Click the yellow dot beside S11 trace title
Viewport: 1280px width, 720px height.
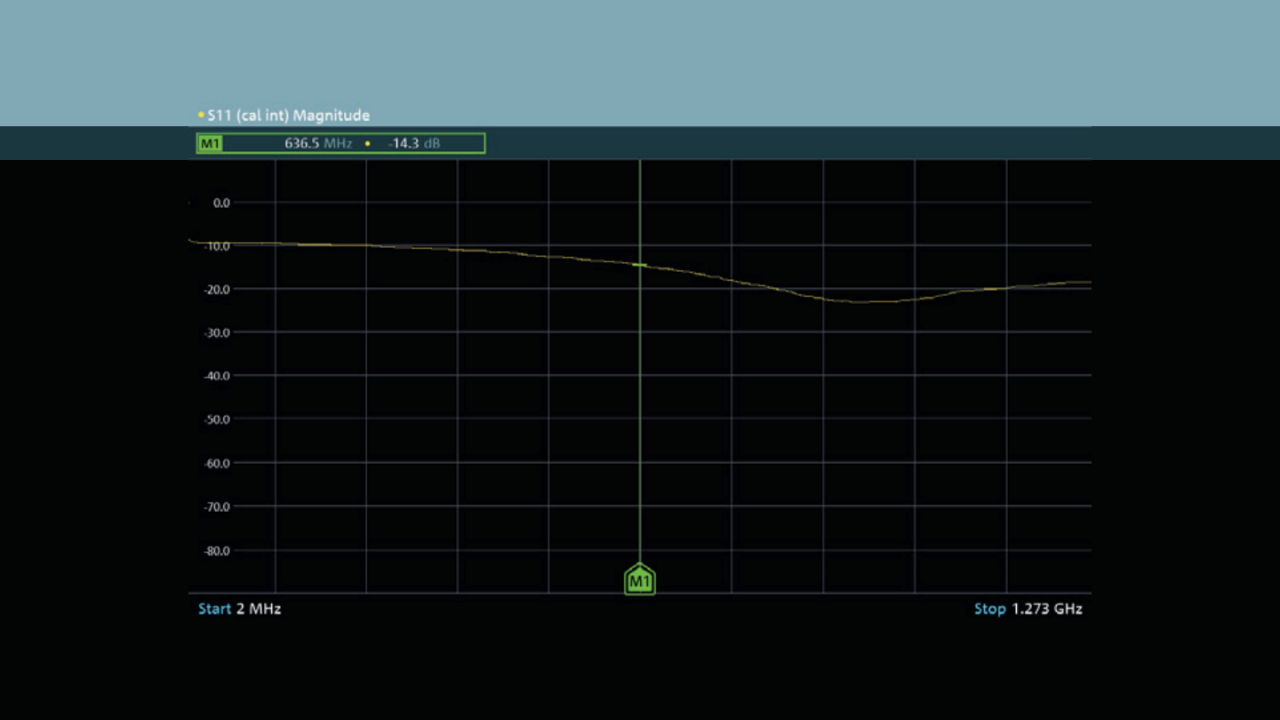pyautogui.click(x=201, y=116)
